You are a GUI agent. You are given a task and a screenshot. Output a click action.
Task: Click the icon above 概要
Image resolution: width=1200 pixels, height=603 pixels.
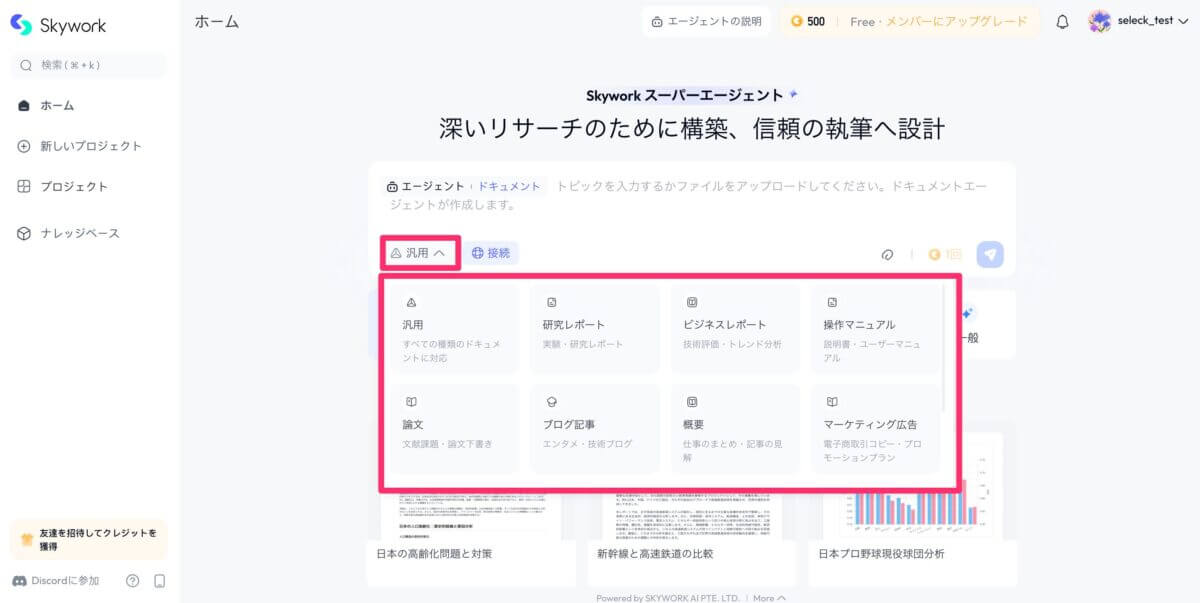click(x=691, y=402)
